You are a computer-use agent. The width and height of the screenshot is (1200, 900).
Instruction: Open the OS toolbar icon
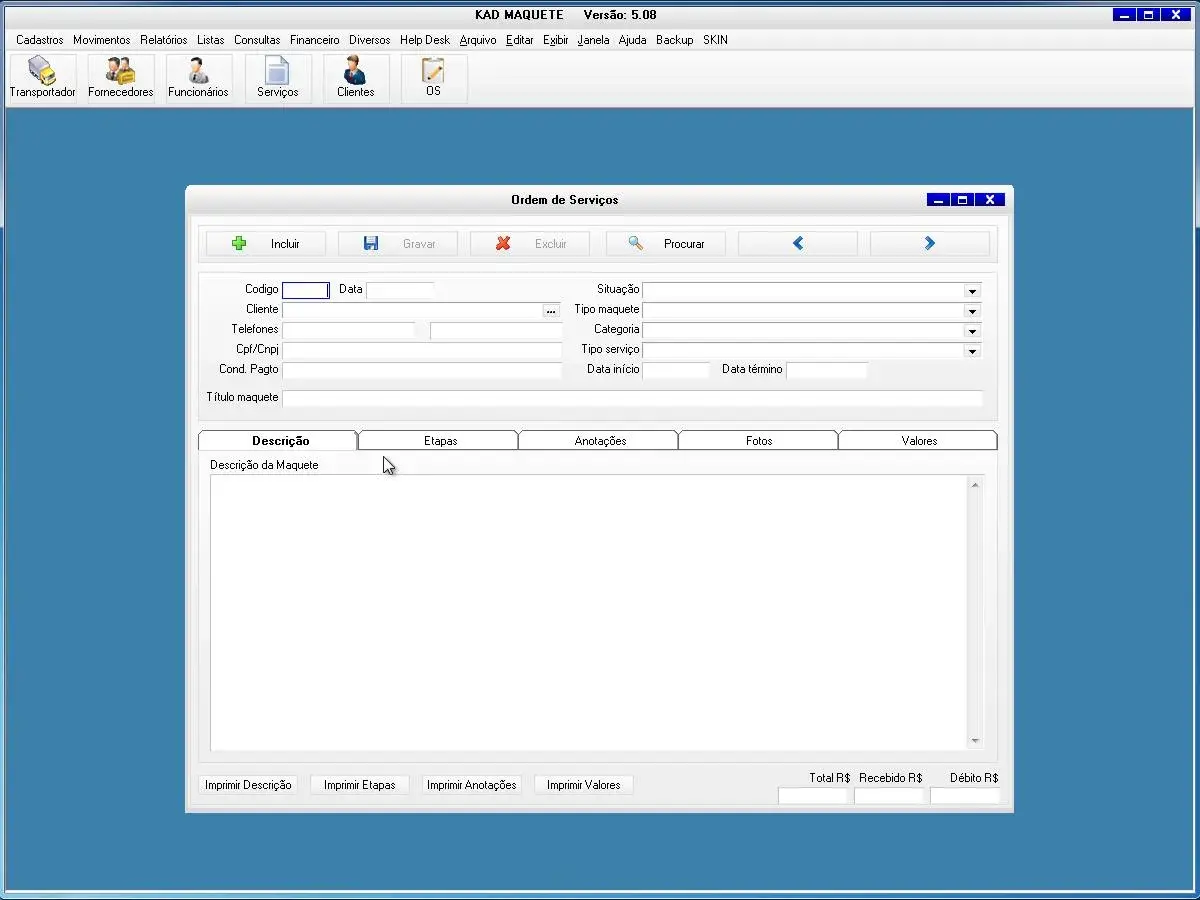tap(433, 78)
